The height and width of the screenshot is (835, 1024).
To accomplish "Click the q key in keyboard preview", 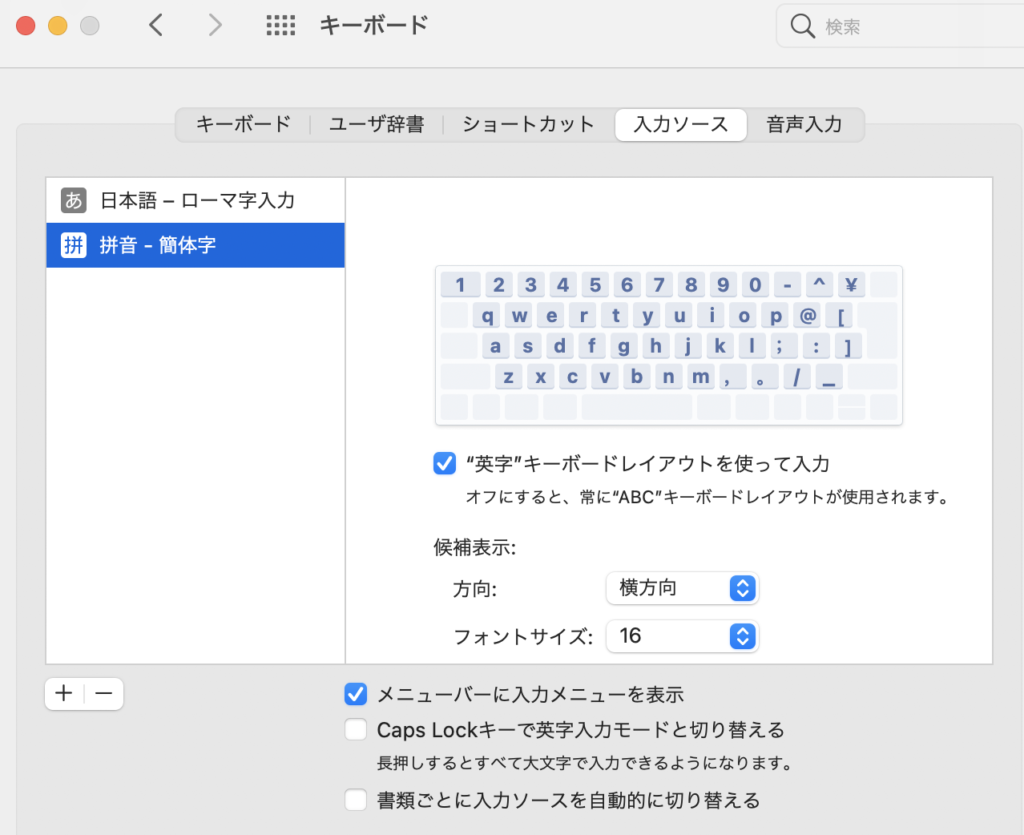I will coord(487,315).
